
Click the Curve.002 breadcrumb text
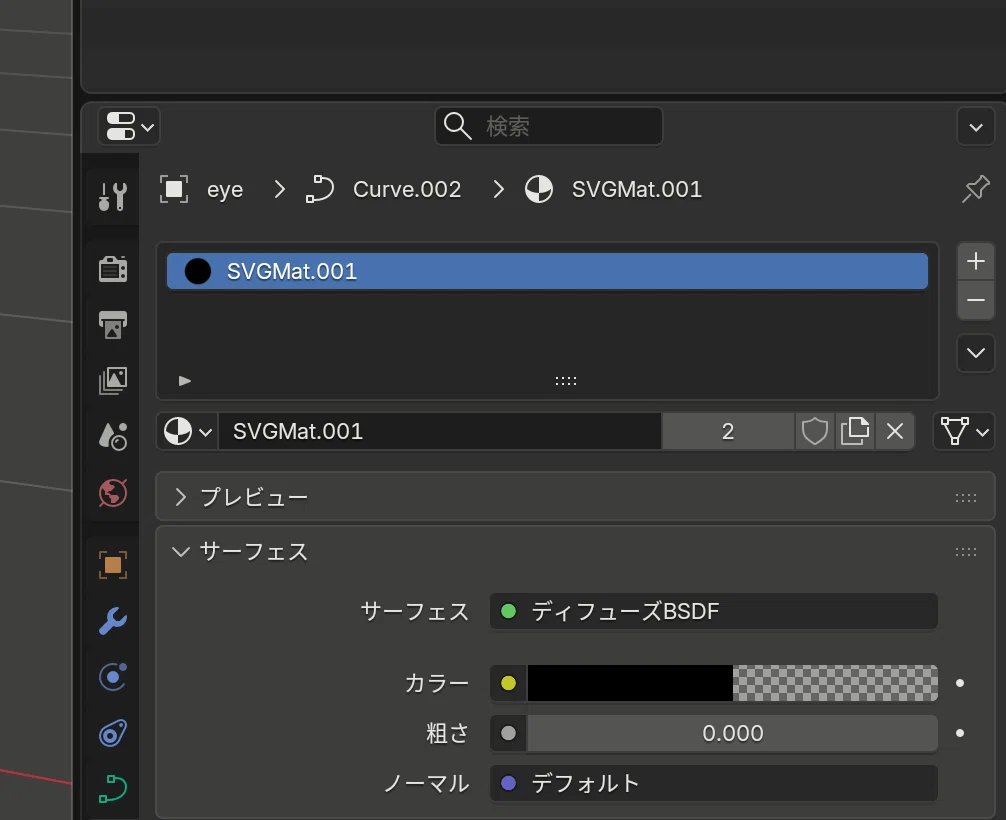pyautogui.click(x=407, y=190)
